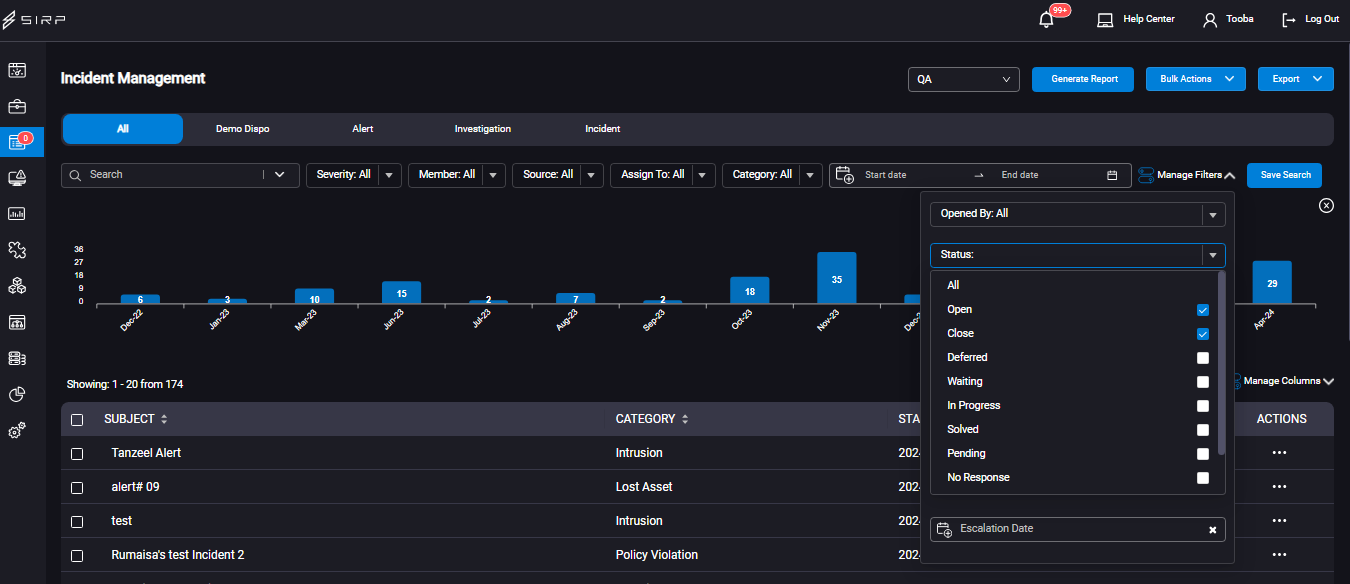The image size is (1350, 584).
Task: Check the Deferred status checkbox
Action: tap(1203, 358)
